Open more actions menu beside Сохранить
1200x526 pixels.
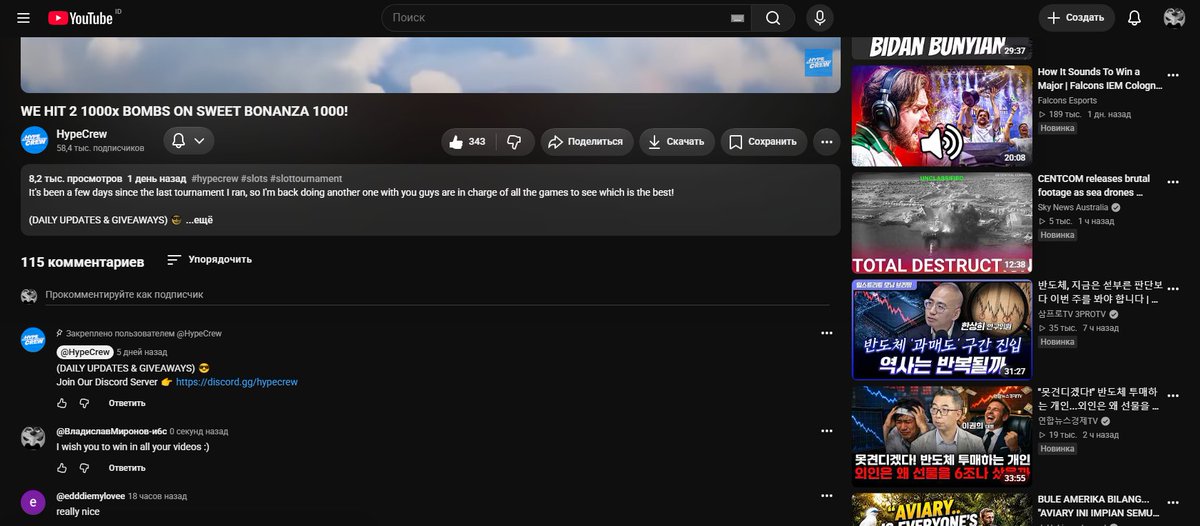click(x=826, y=142)
